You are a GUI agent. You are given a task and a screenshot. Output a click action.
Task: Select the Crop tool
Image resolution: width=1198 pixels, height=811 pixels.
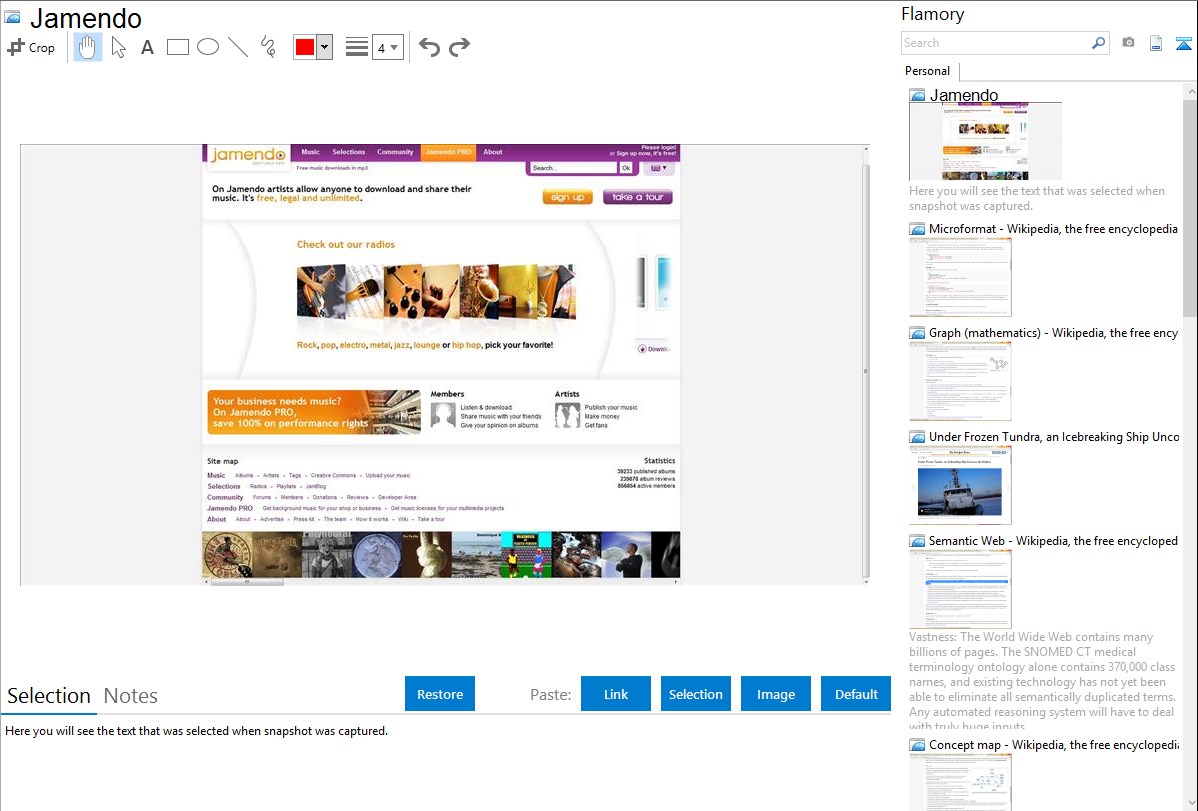click(31, 47)
